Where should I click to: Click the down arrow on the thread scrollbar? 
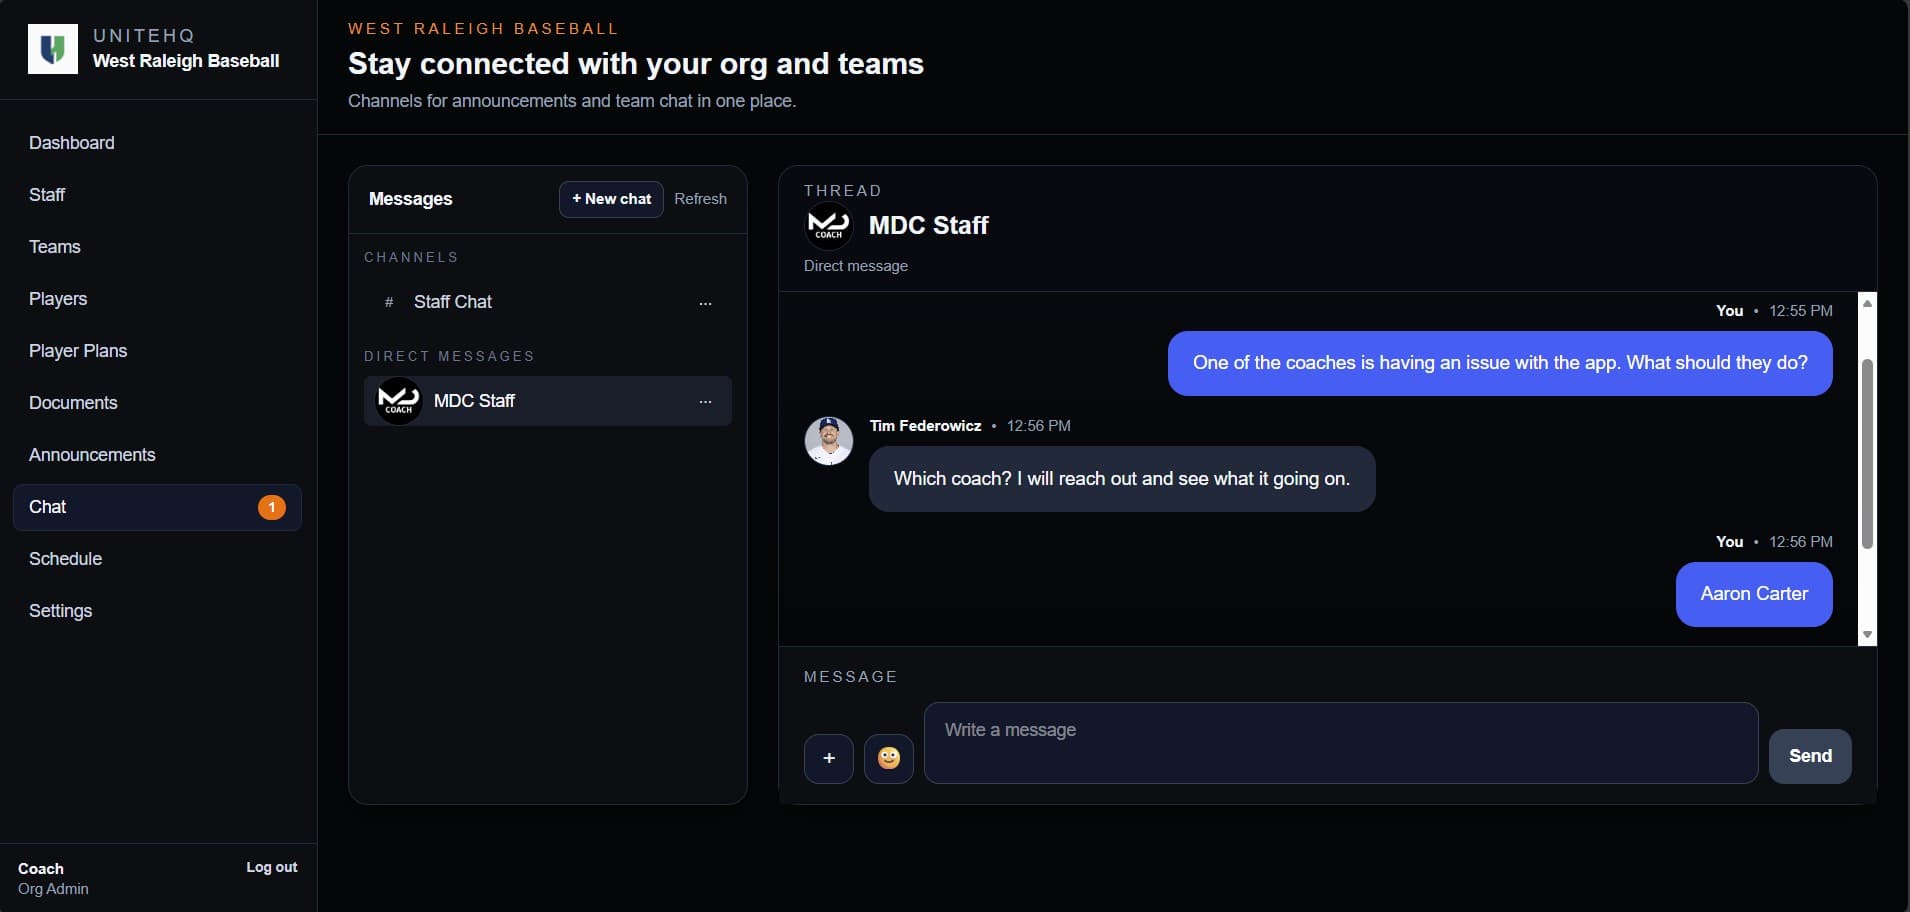click(x=1866, y=634)
